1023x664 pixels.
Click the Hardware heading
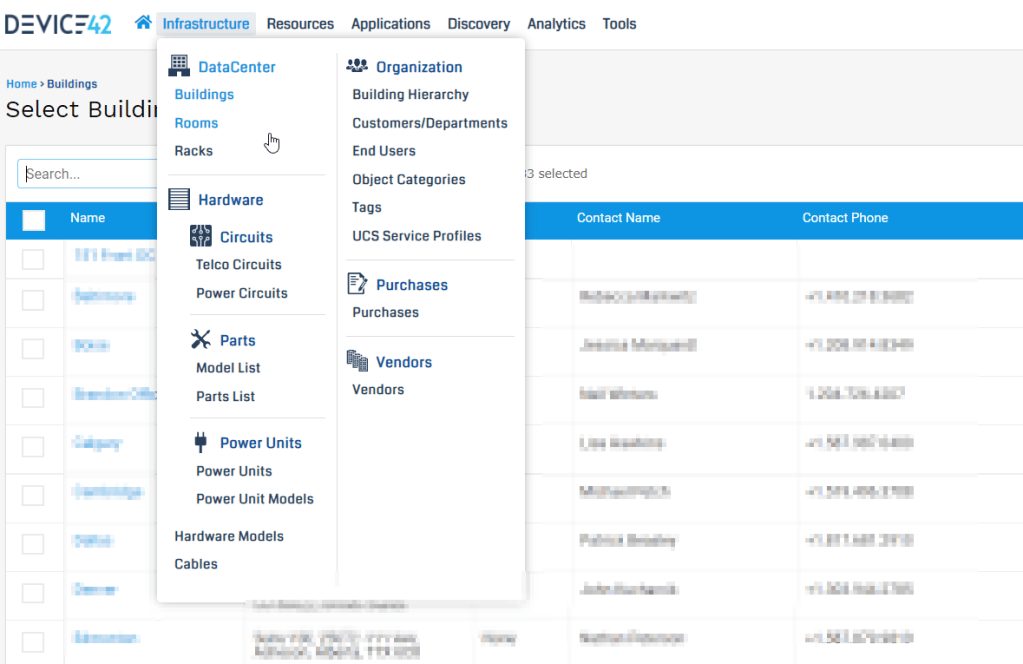coord(231,200)
